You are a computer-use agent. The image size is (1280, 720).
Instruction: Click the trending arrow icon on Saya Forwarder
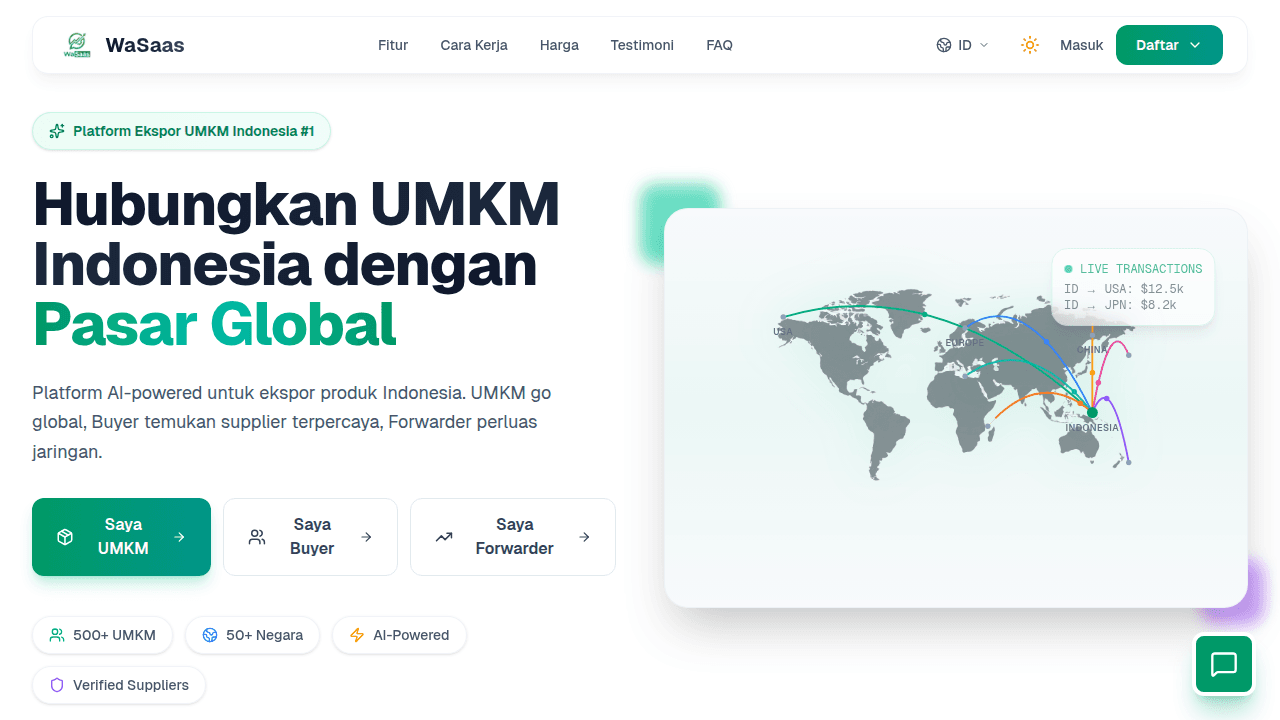(x=444, y=537)
